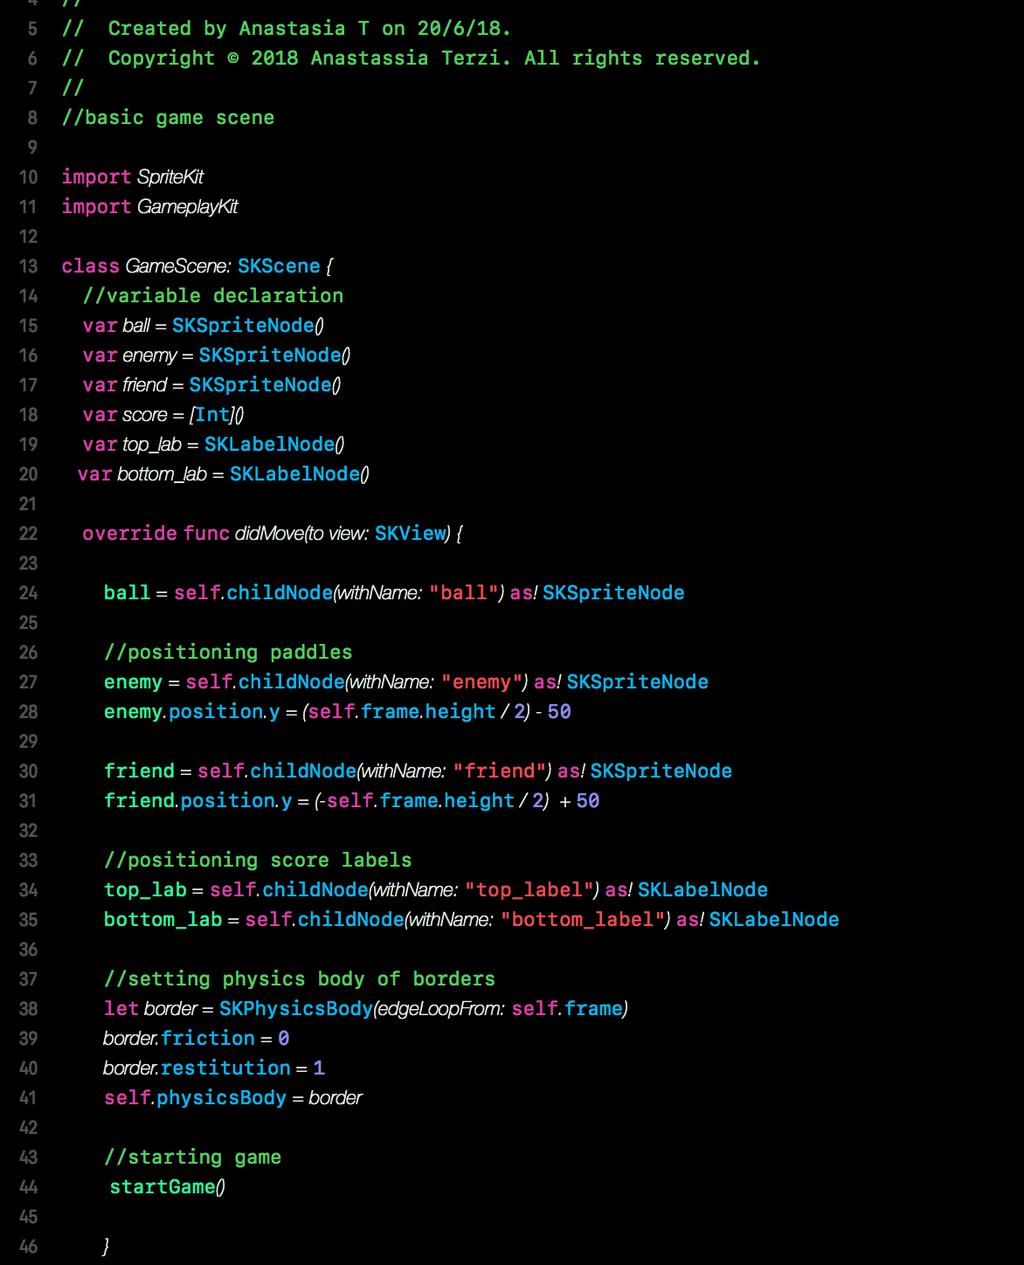Click the "bottom_label" string literal
1024x1265 pixels.
(x=584, y=920)
